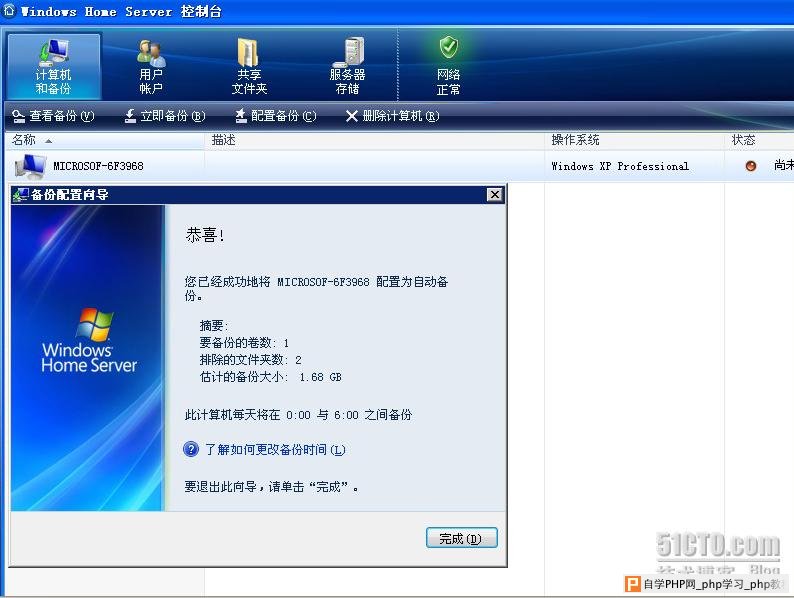The height and width of the screenshot is (598, 794).
Task: Click the Home Server console title icon
Action: point(10,10)
